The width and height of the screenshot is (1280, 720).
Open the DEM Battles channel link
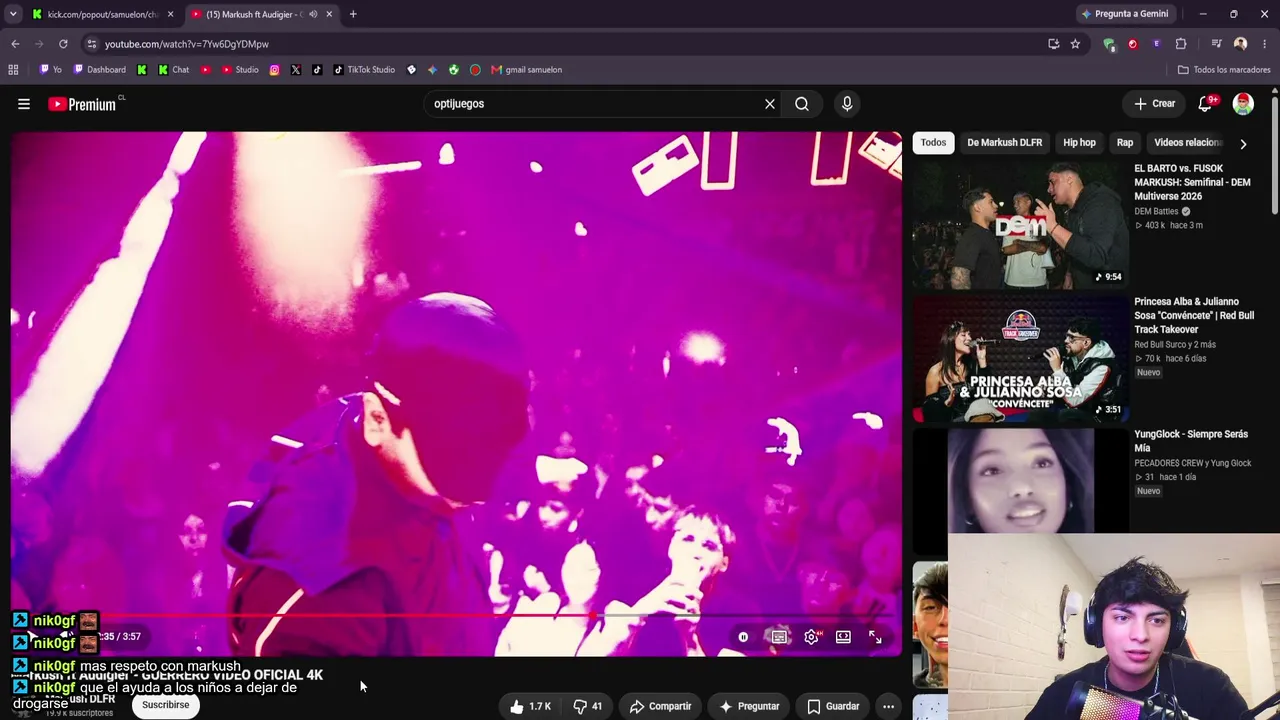coord(1156,212)
